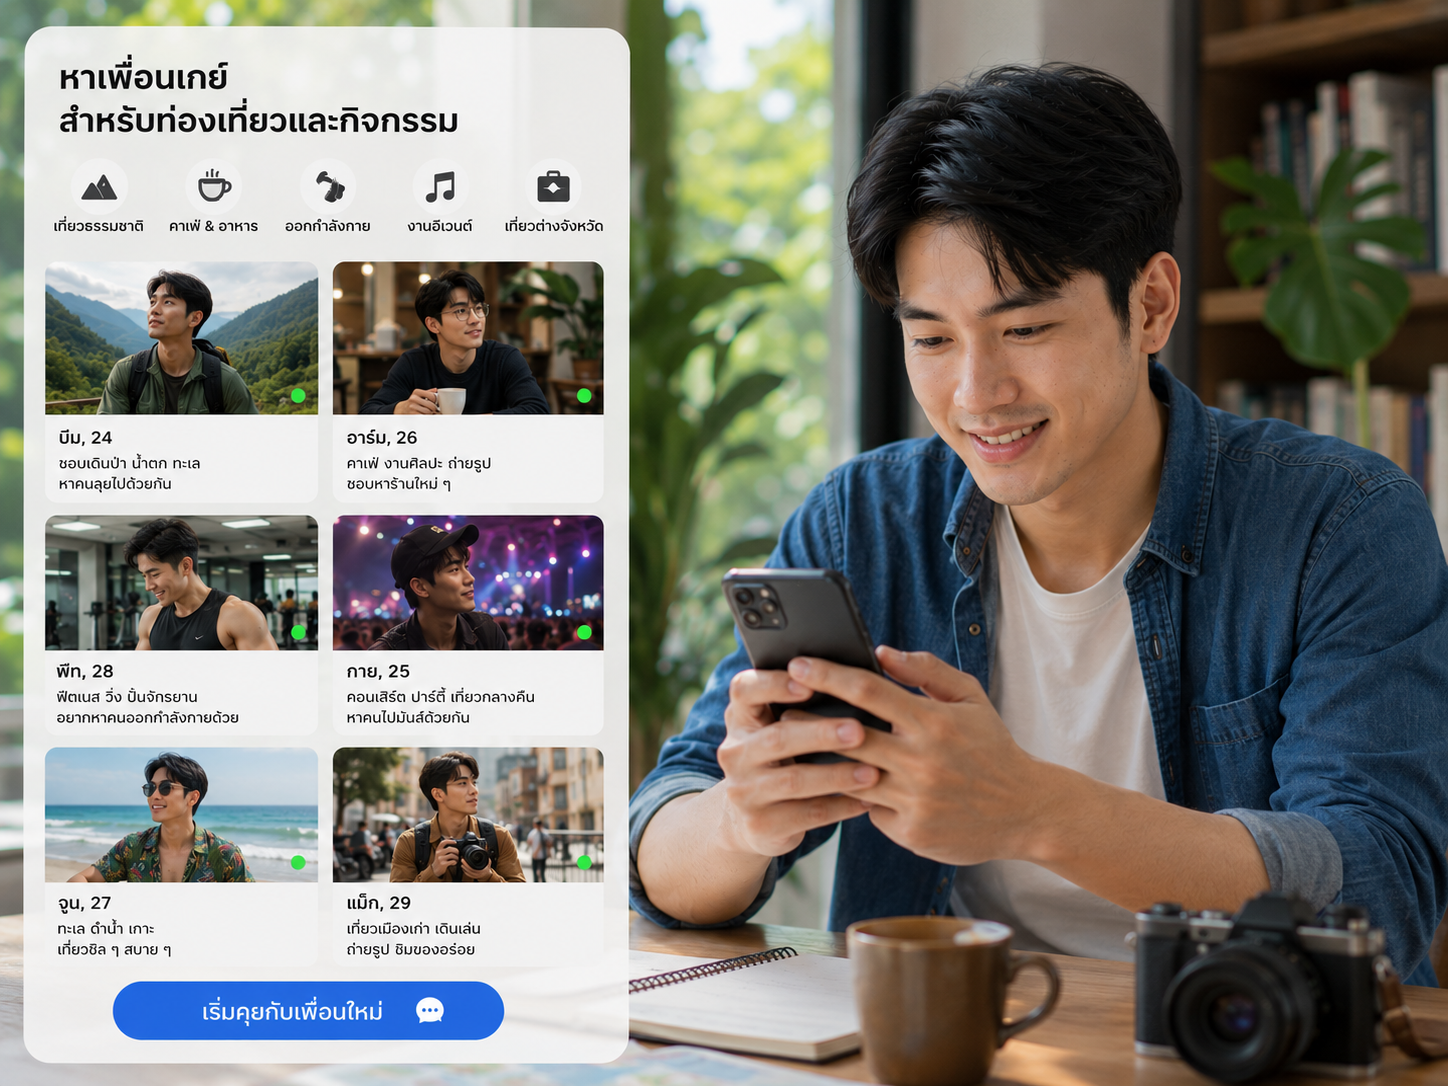Click the chat bubble icon on blue button
The image size is (1448, 1086).
pos(430,1011)
